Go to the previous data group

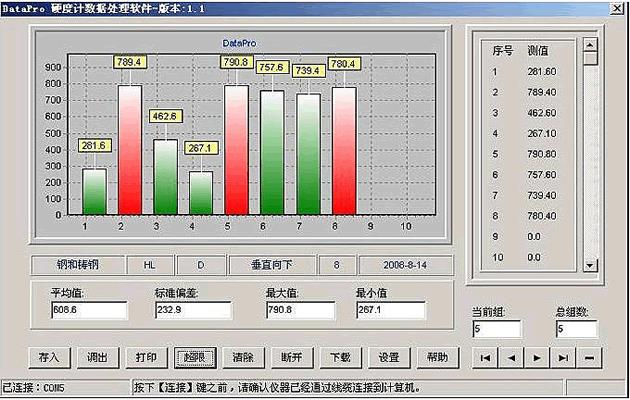(512, 357)
